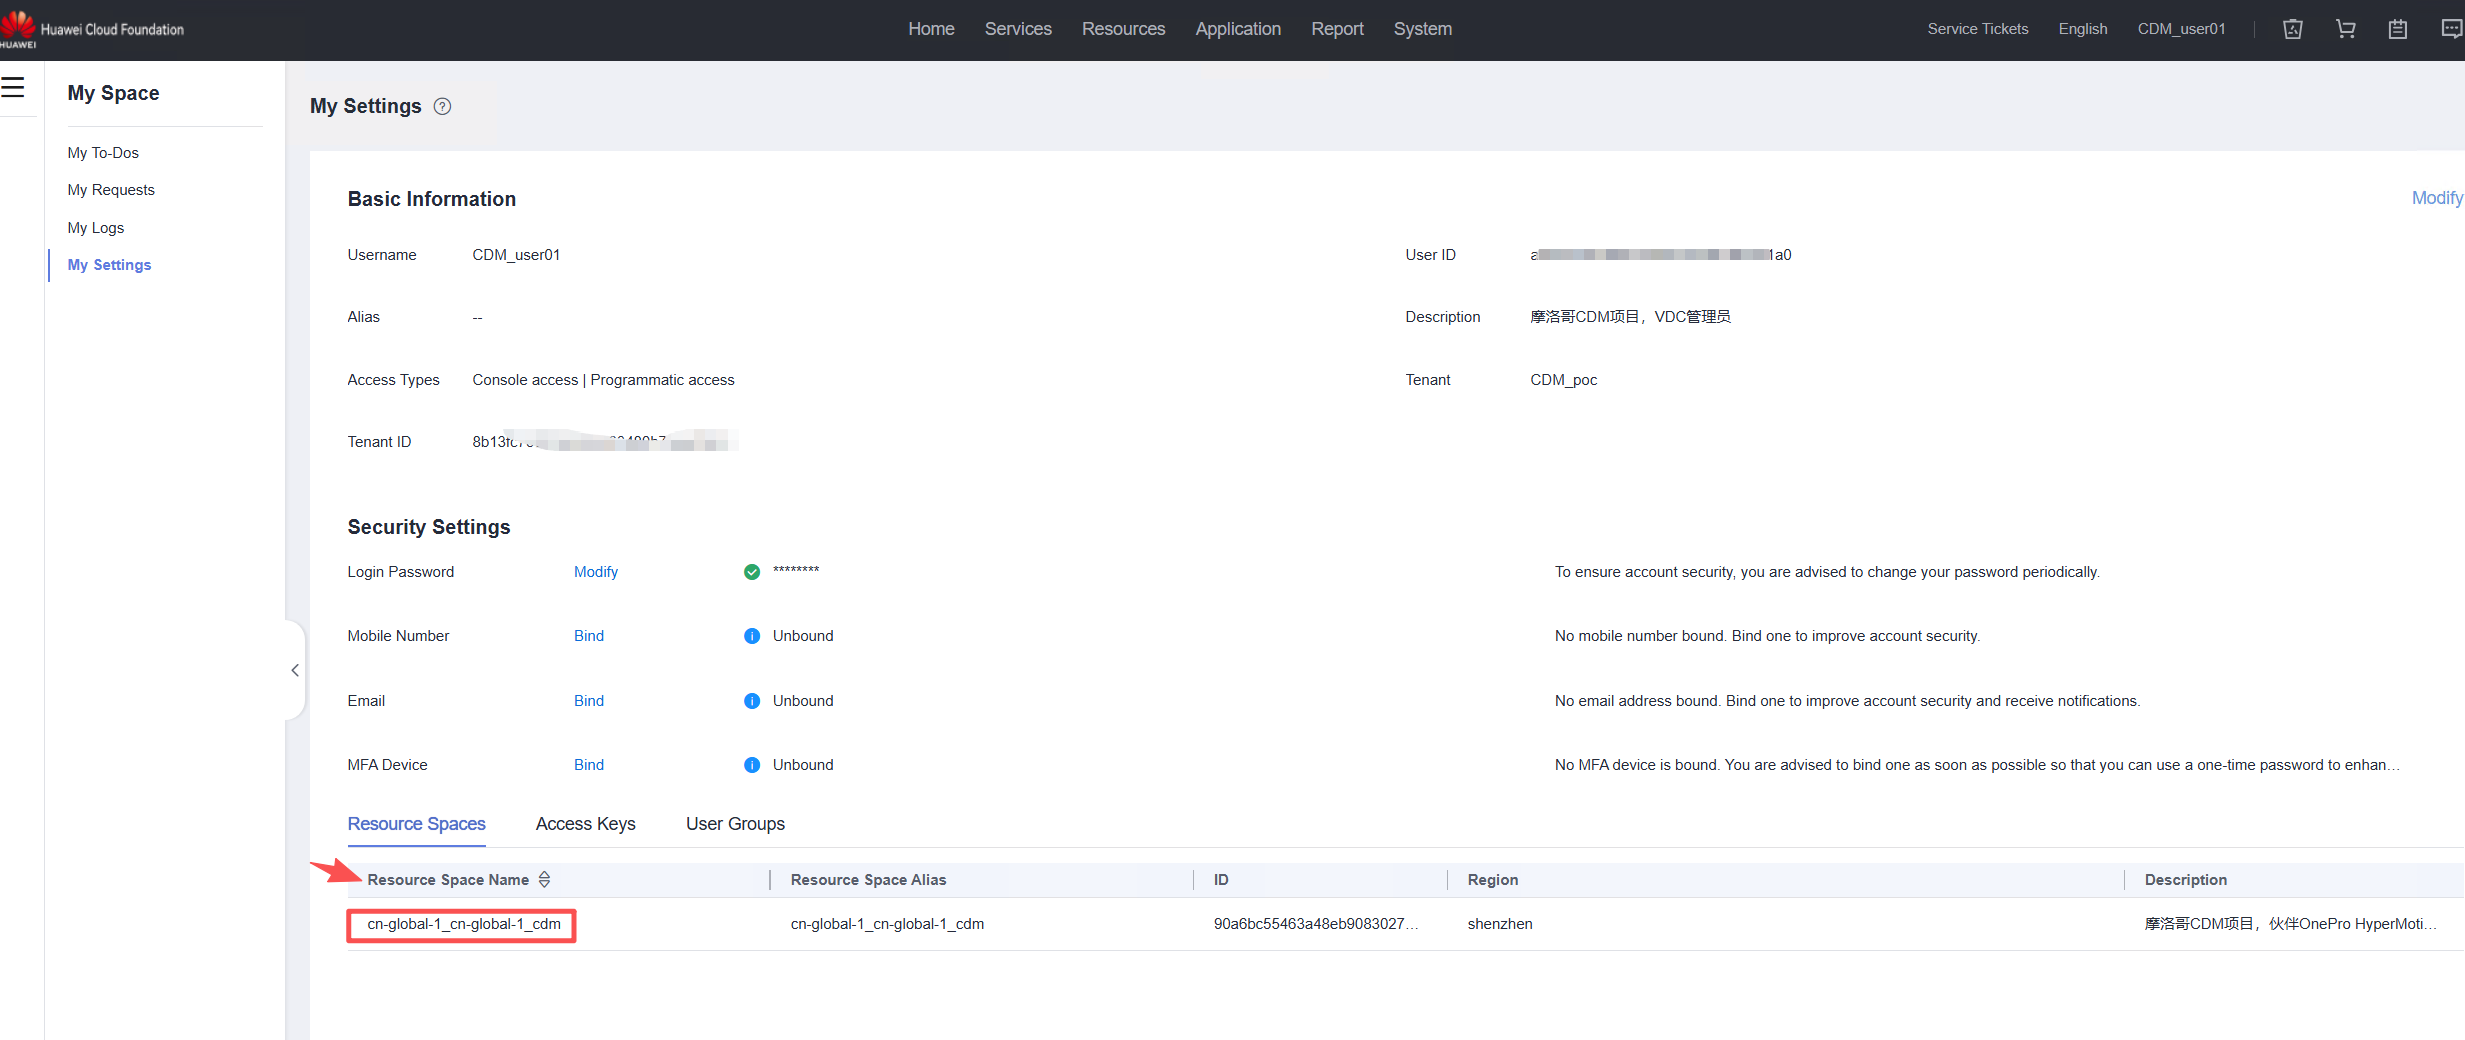Switch to Access Keys tab
This screenshot has width=2465, height=1040.
(586, 824)
